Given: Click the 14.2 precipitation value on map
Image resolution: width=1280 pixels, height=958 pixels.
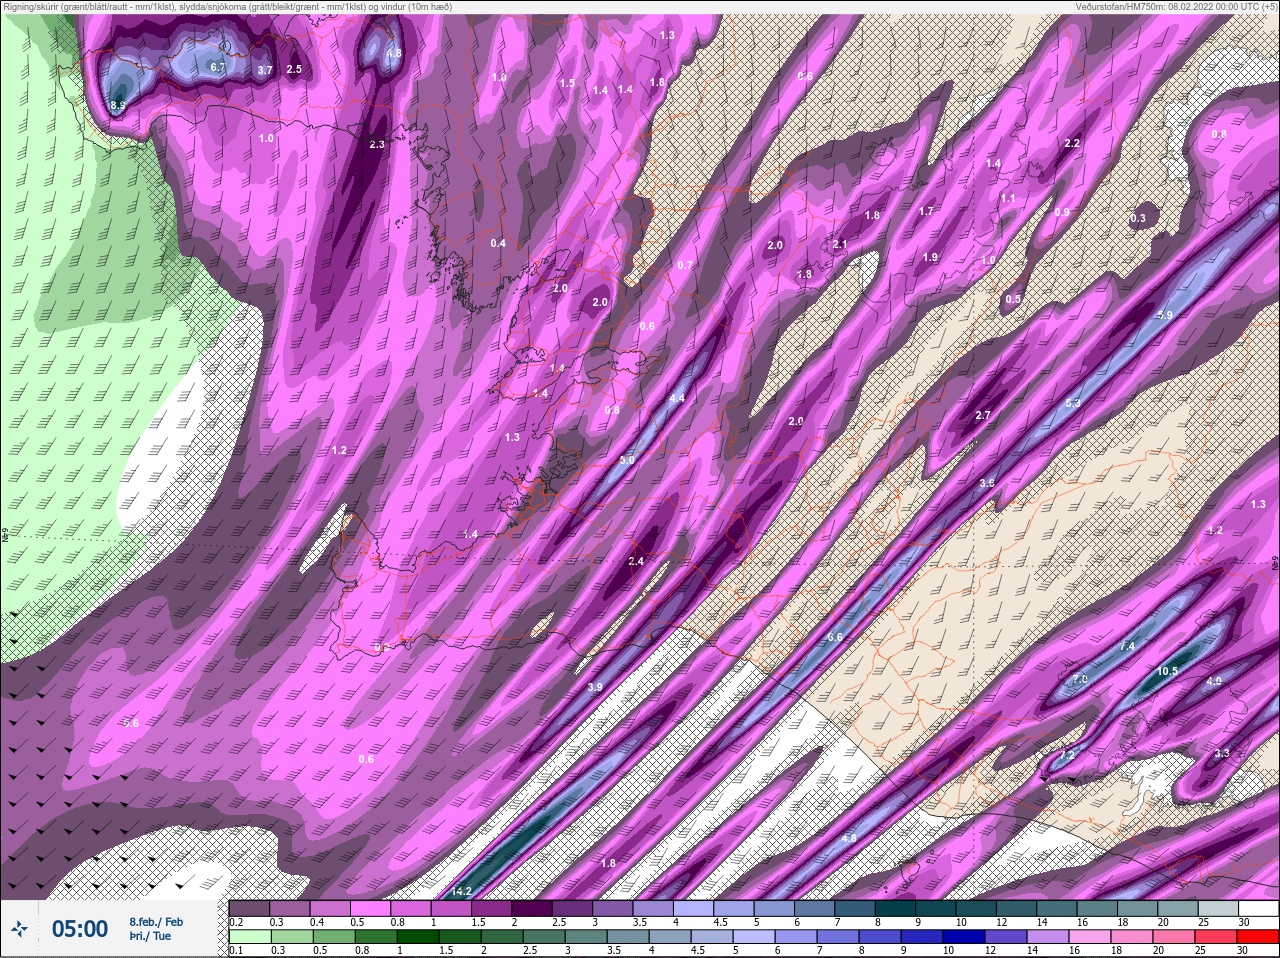Looking at the screenshot, I should 461,891.
